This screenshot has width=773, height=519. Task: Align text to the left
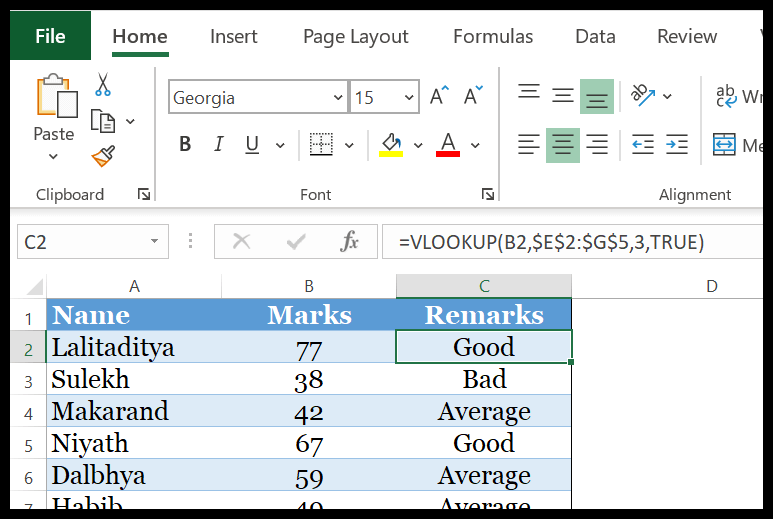(529, 145)
